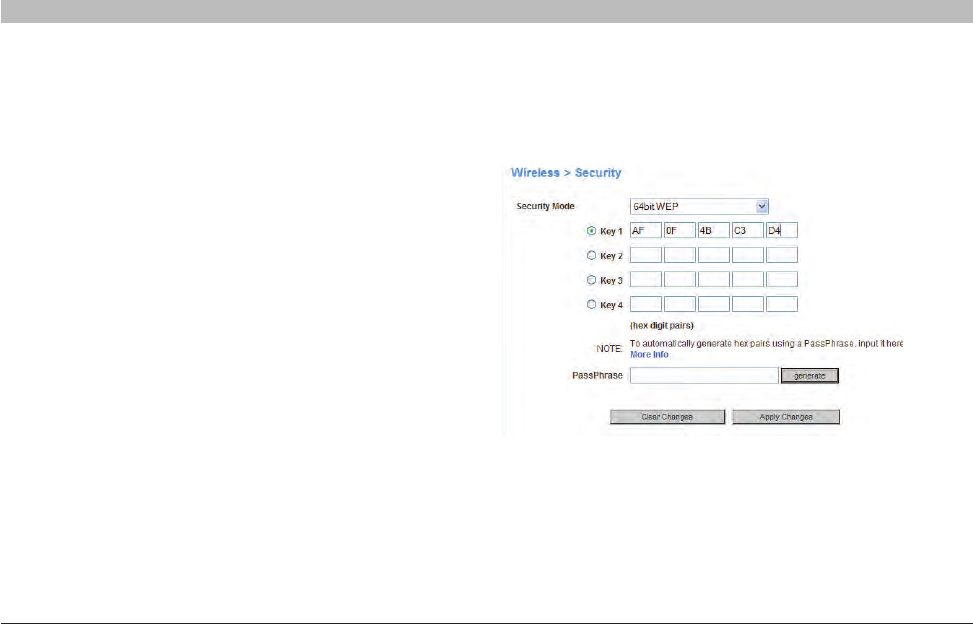Focus the last Key 2 hex field

coord(782,255)
